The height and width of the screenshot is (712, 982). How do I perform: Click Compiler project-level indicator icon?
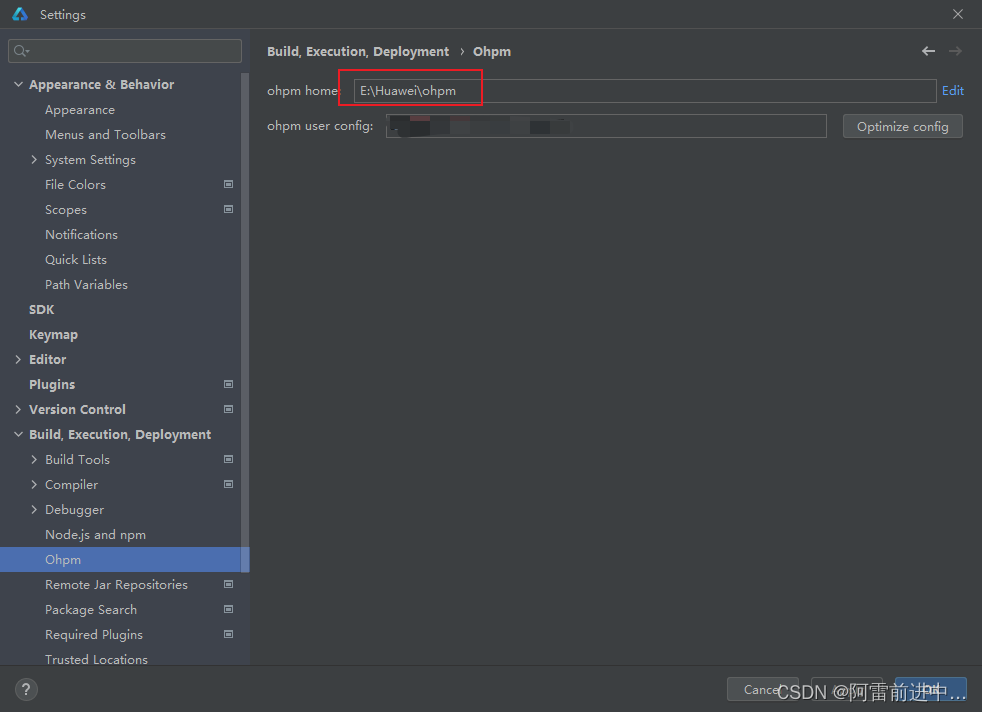pyautogui.click(x=229, y=484)
